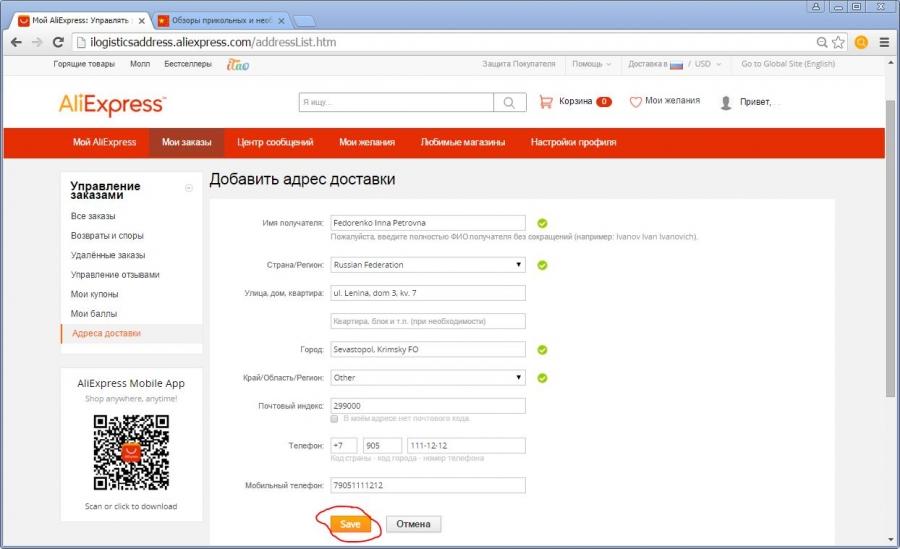The height and width of the screenshot is (549, 900).
Task: Click the wishlist heart icon
Action: pyautogui.click(x=635, y=102)
